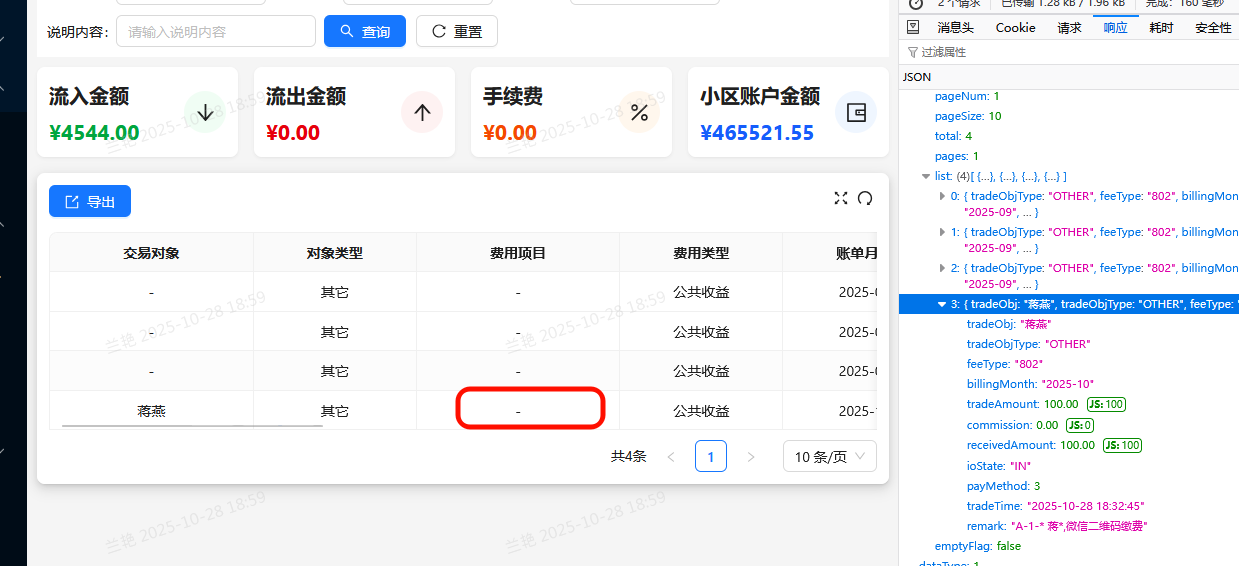Open the 10 条/页 page size dropdown

pyautogui.click(x=829, y=457)
